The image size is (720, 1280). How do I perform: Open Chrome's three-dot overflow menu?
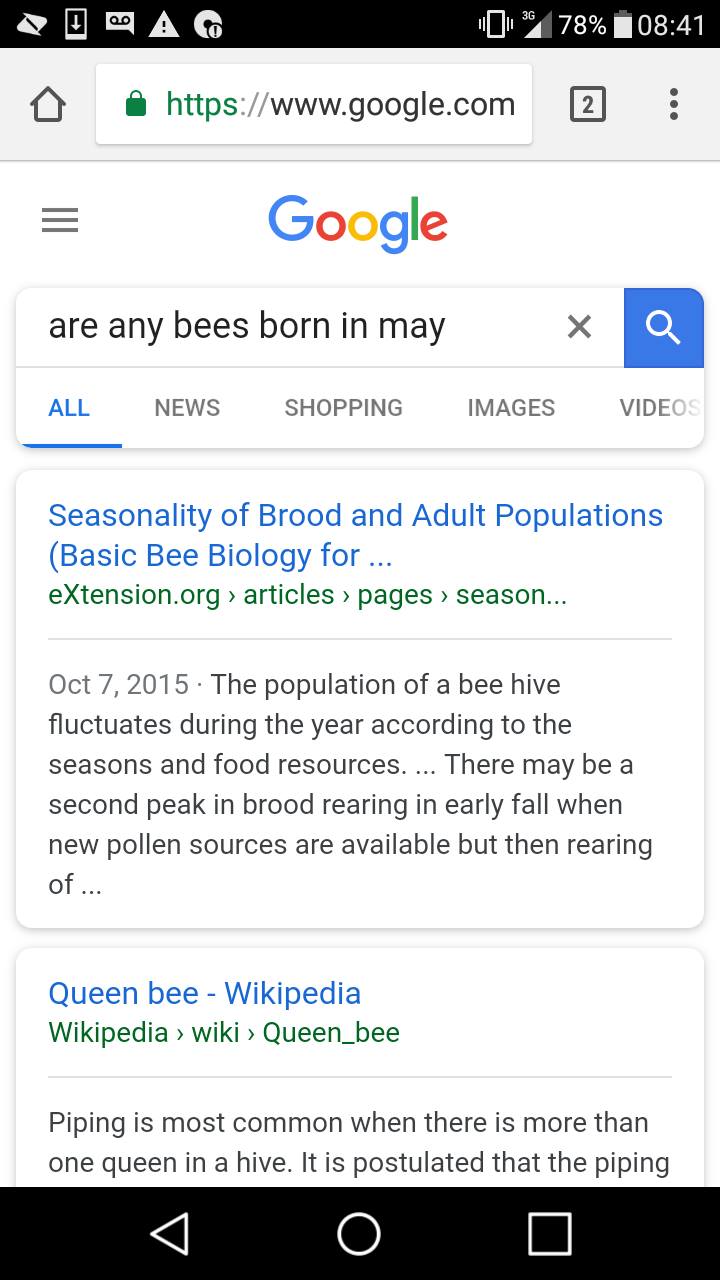coord(674,104)
